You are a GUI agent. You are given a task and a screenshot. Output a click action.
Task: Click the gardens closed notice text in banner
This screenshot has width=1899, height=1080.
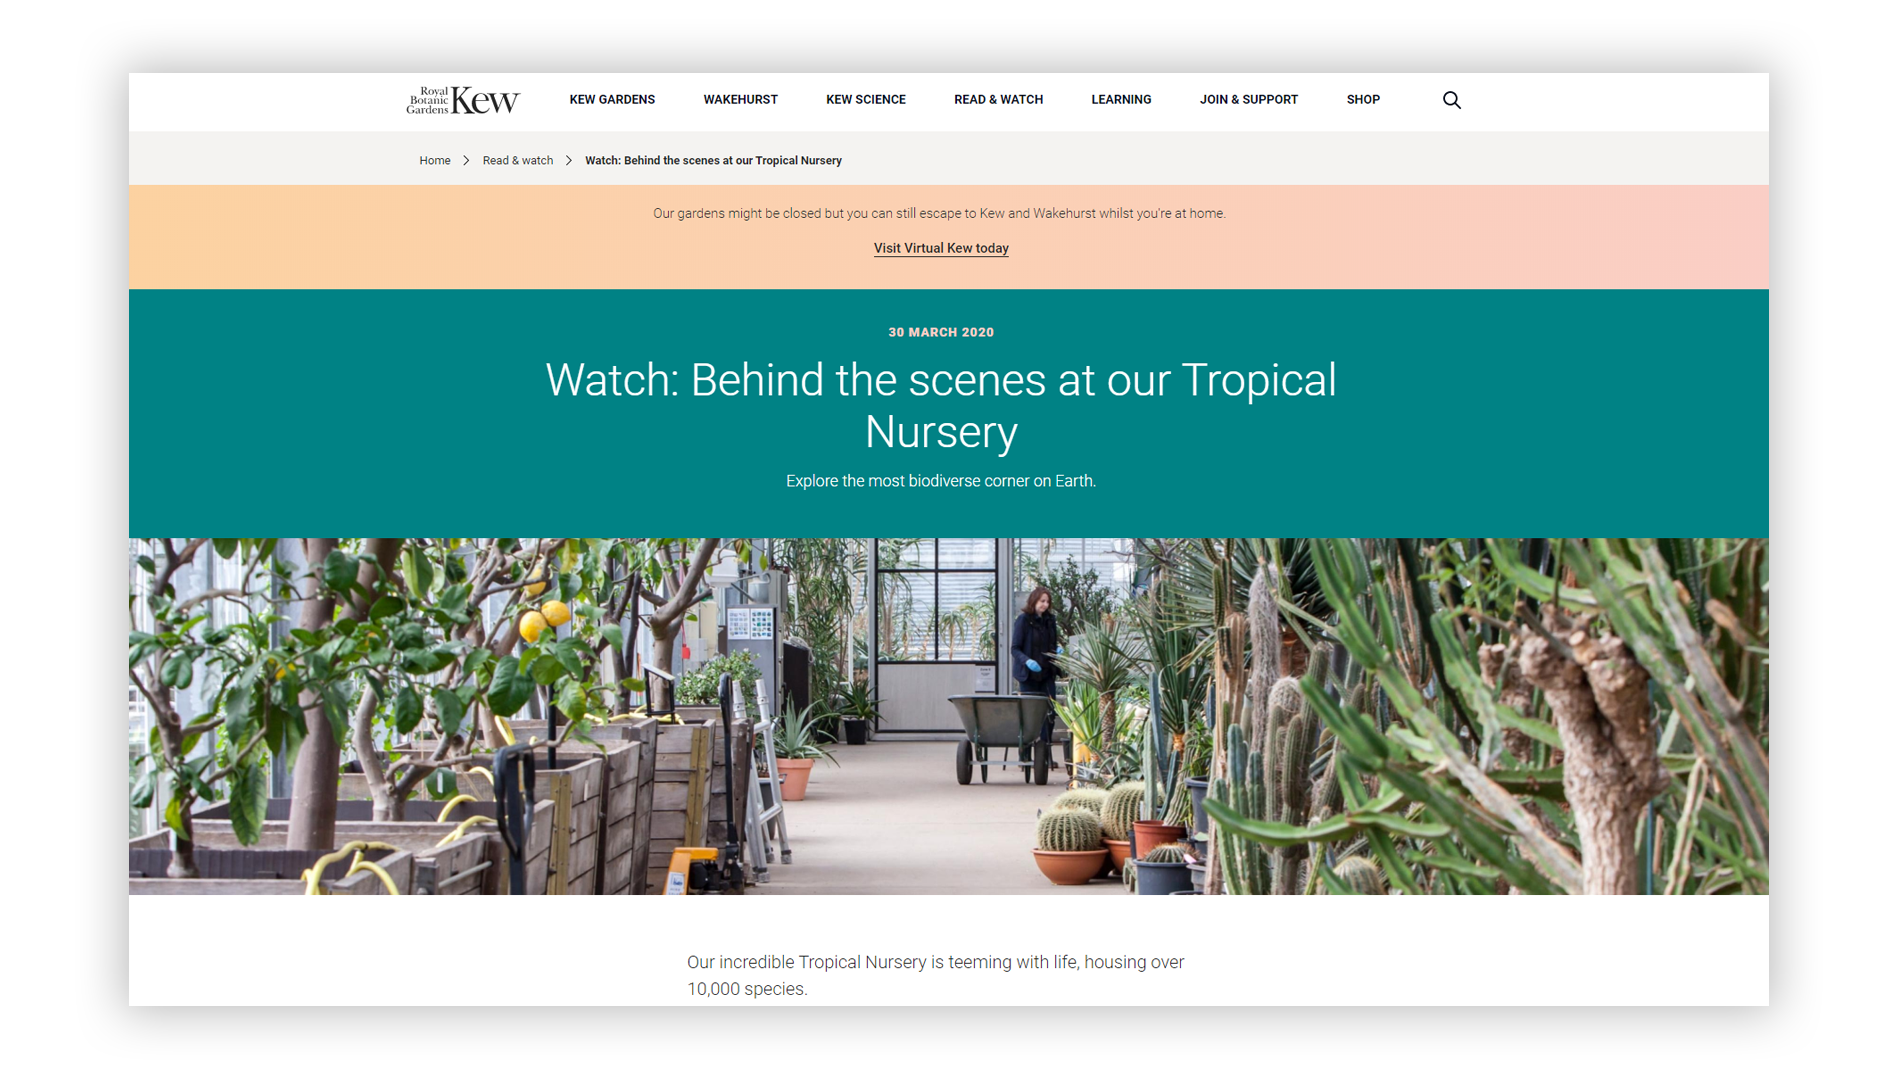[938, 213]
